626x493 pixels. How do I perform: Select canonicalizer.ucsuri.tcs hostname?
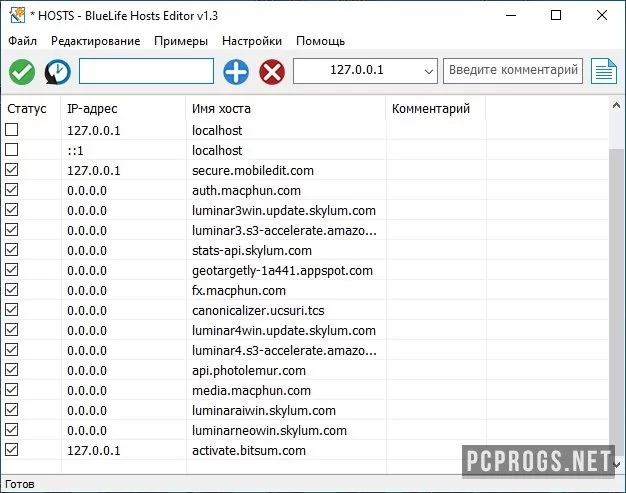pyautogui.click(x=258, y=310)
